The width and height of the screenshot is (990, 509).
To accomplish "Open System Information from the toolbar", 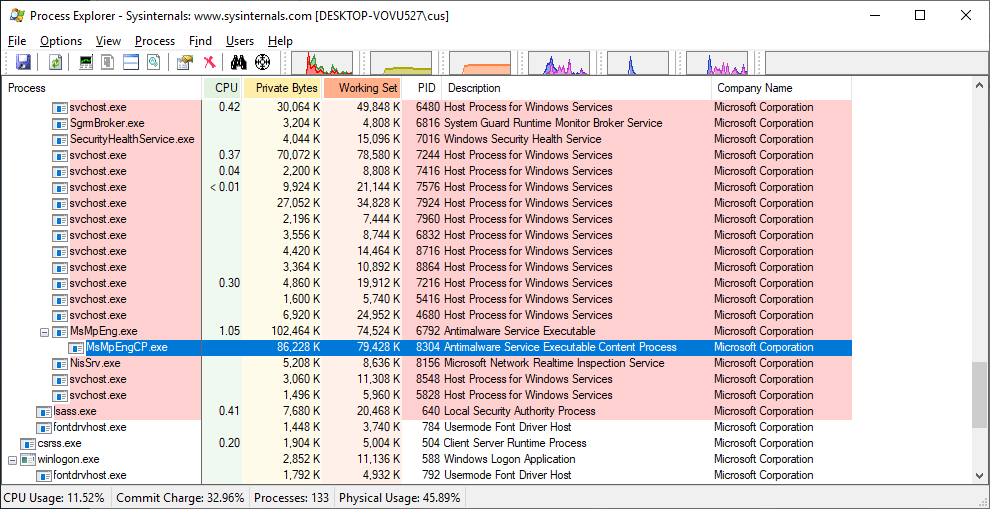I will tap(86, 62).
